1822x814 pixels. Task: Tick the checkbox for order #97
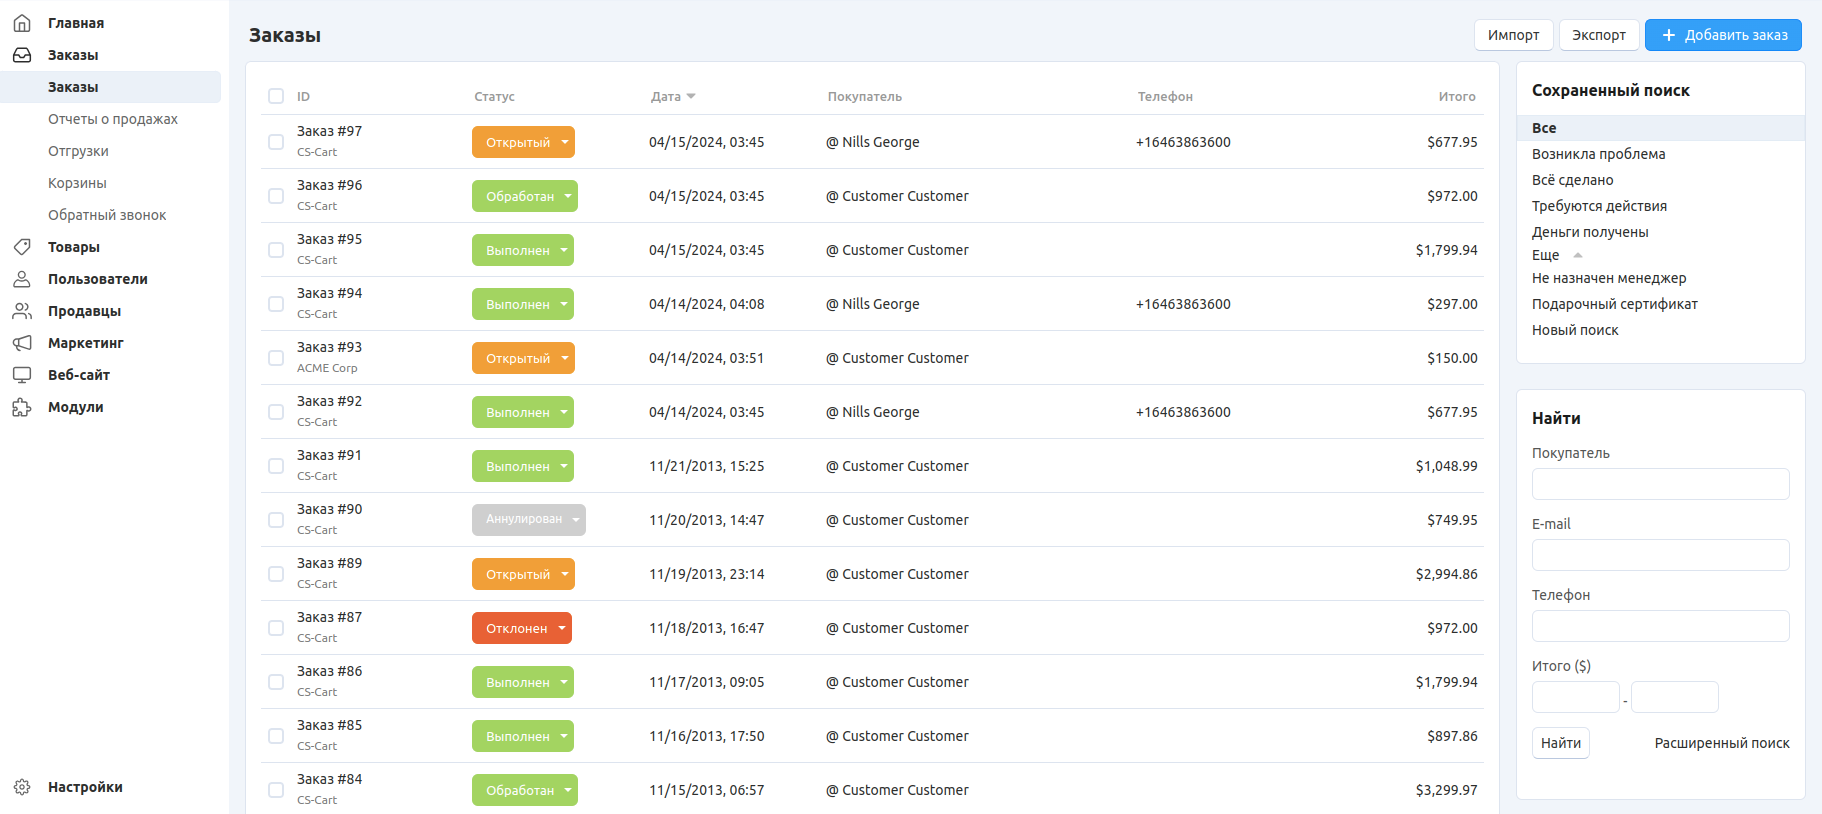(x=276, y=142)
